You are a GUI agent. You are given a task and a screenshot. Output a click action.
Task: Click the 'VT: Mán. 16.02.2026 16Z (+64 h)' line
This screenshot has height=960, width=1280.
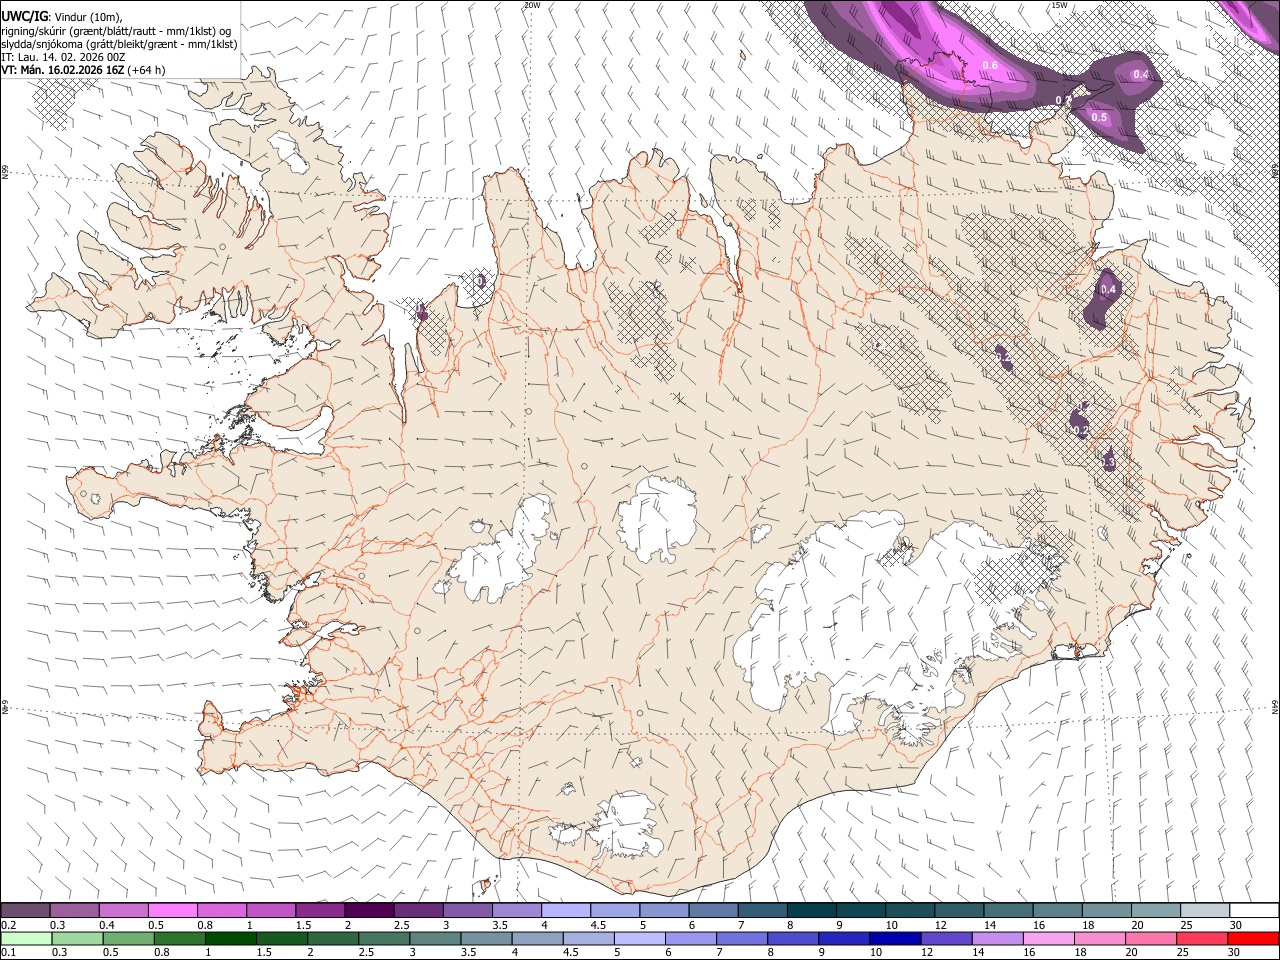[x=83, y=70]
